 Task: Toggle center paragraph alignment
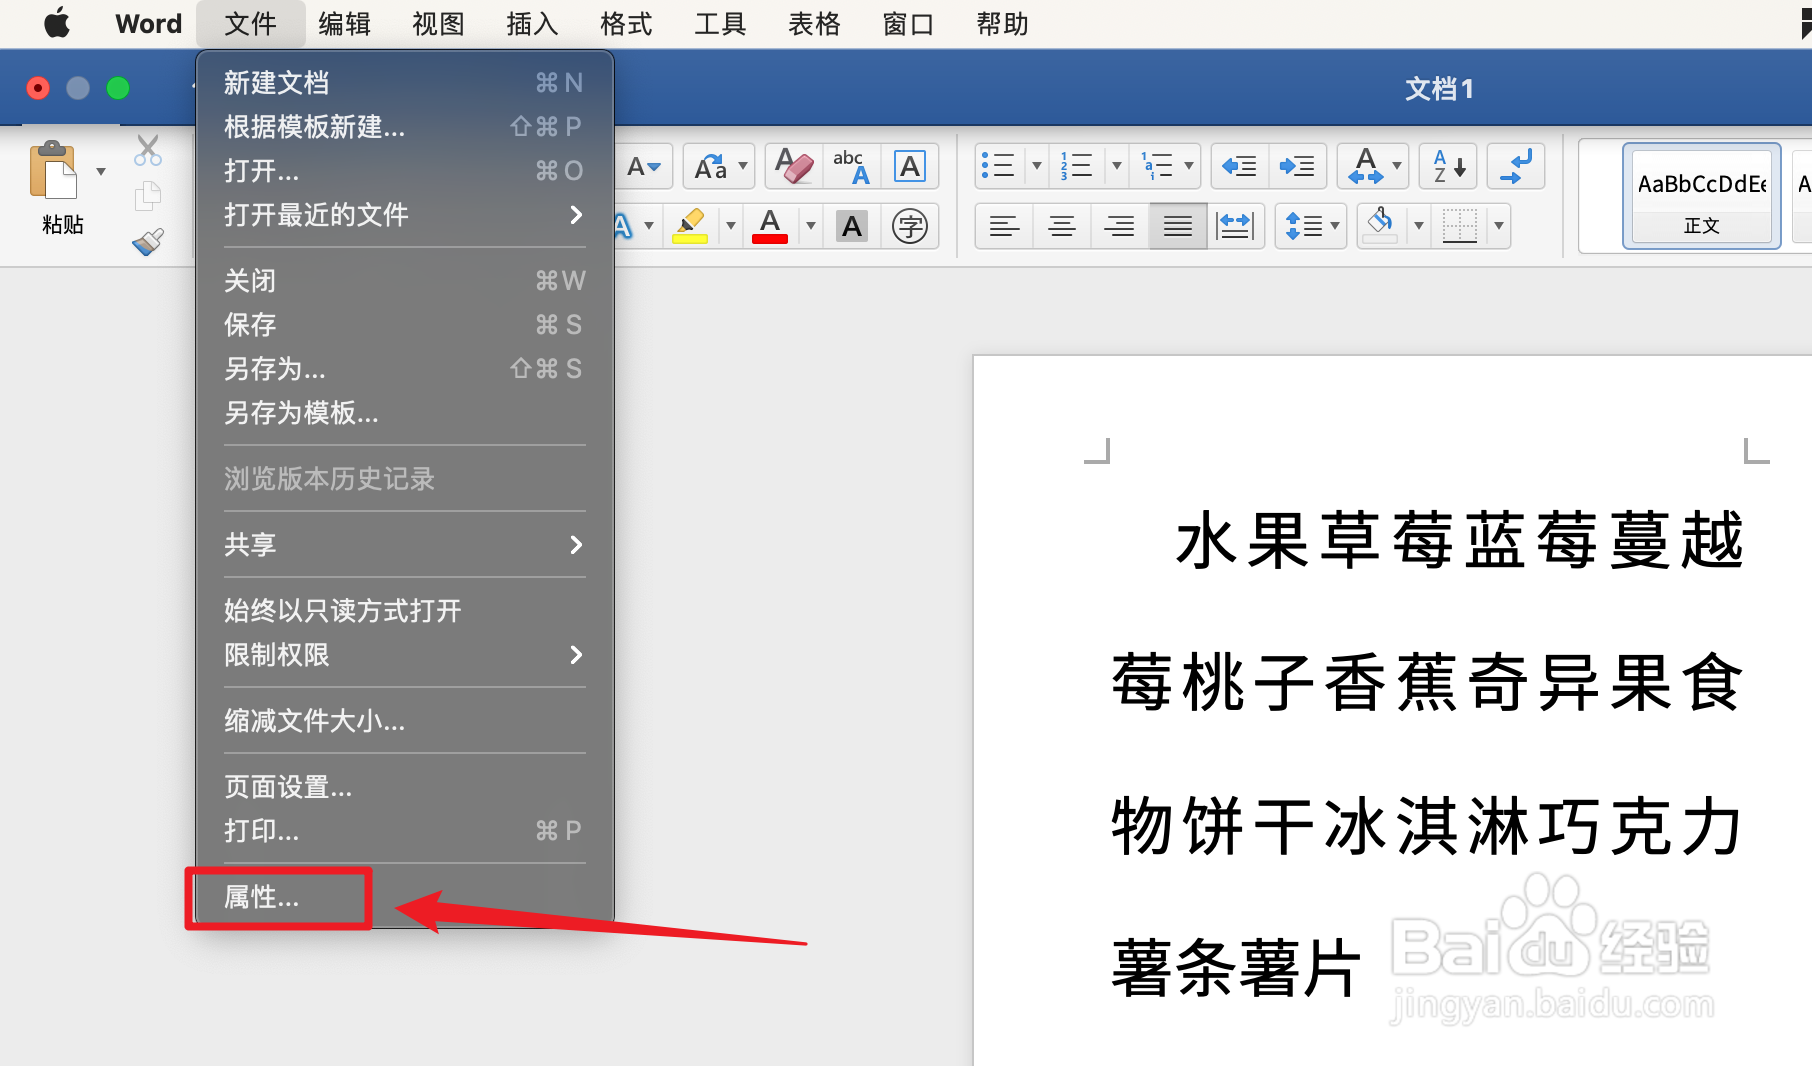[x=1061, y=226]
